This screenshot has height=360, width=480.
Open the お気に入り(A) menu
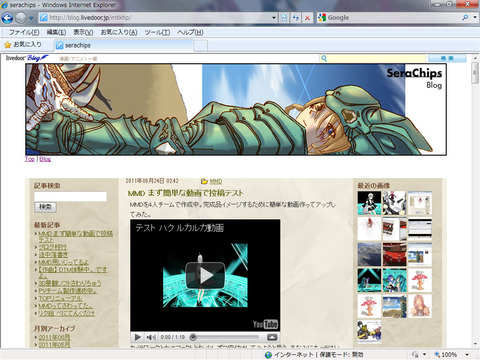click(119, 32)
